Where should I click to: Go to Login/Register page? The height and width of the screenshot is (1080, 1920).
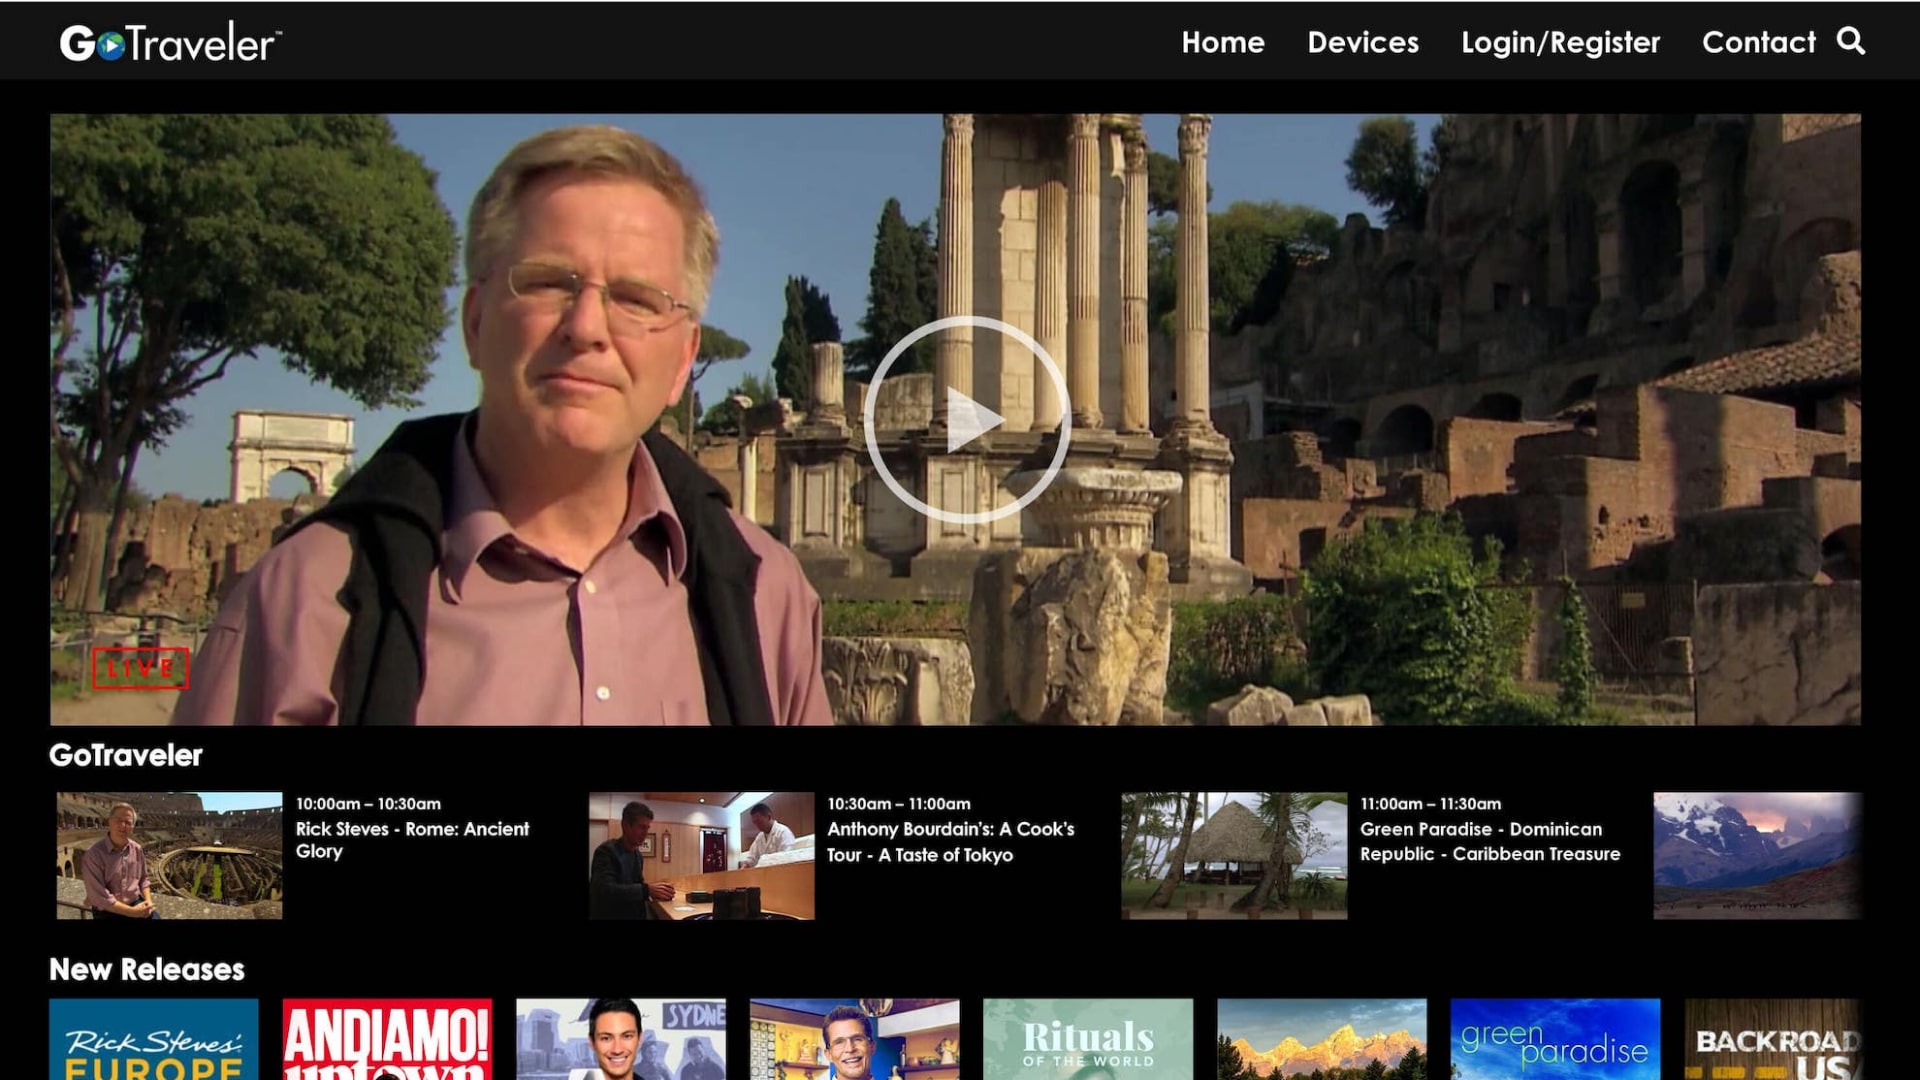coord(1560,42)
